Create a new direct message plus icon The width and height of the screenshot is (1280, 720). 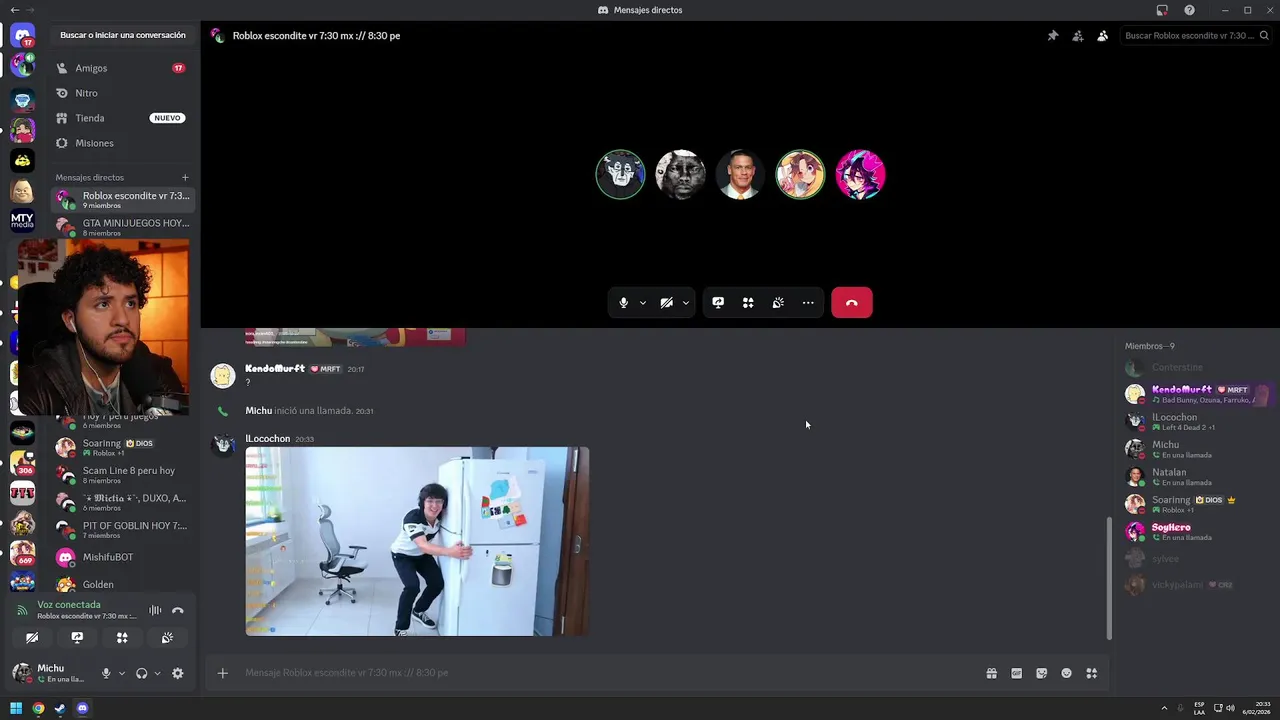tap(185, 177)
